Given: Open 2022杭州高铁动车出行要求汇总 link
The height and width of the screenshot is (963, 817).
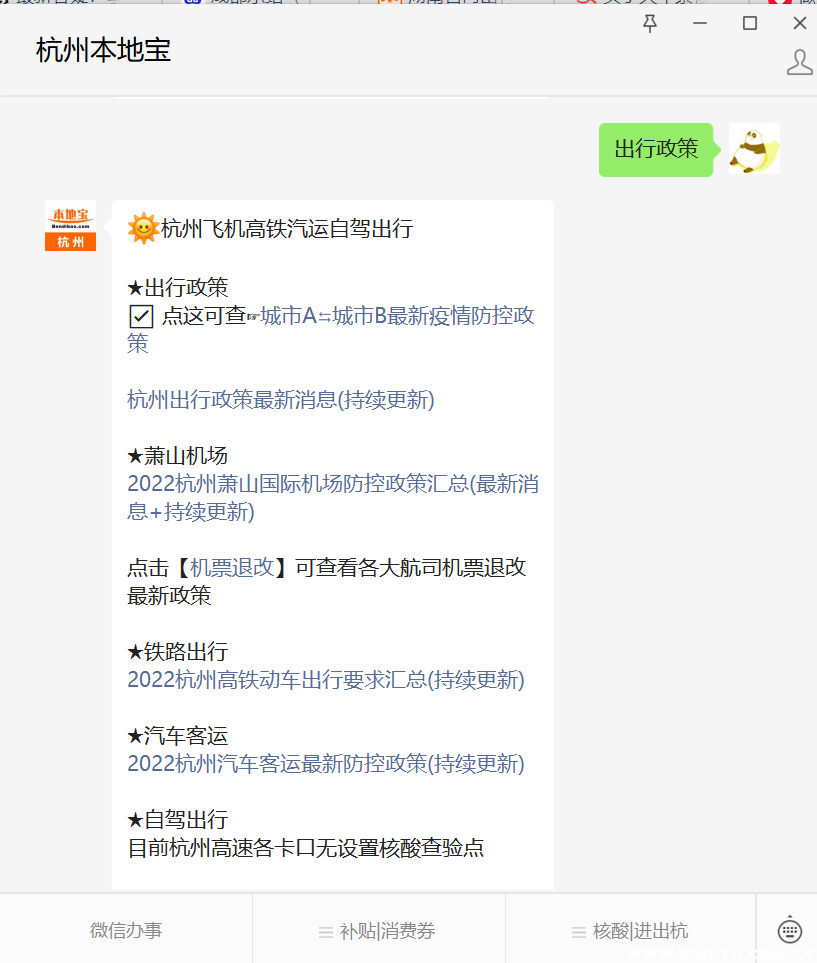Looking at the screenshot, I should tap(326, 680).
